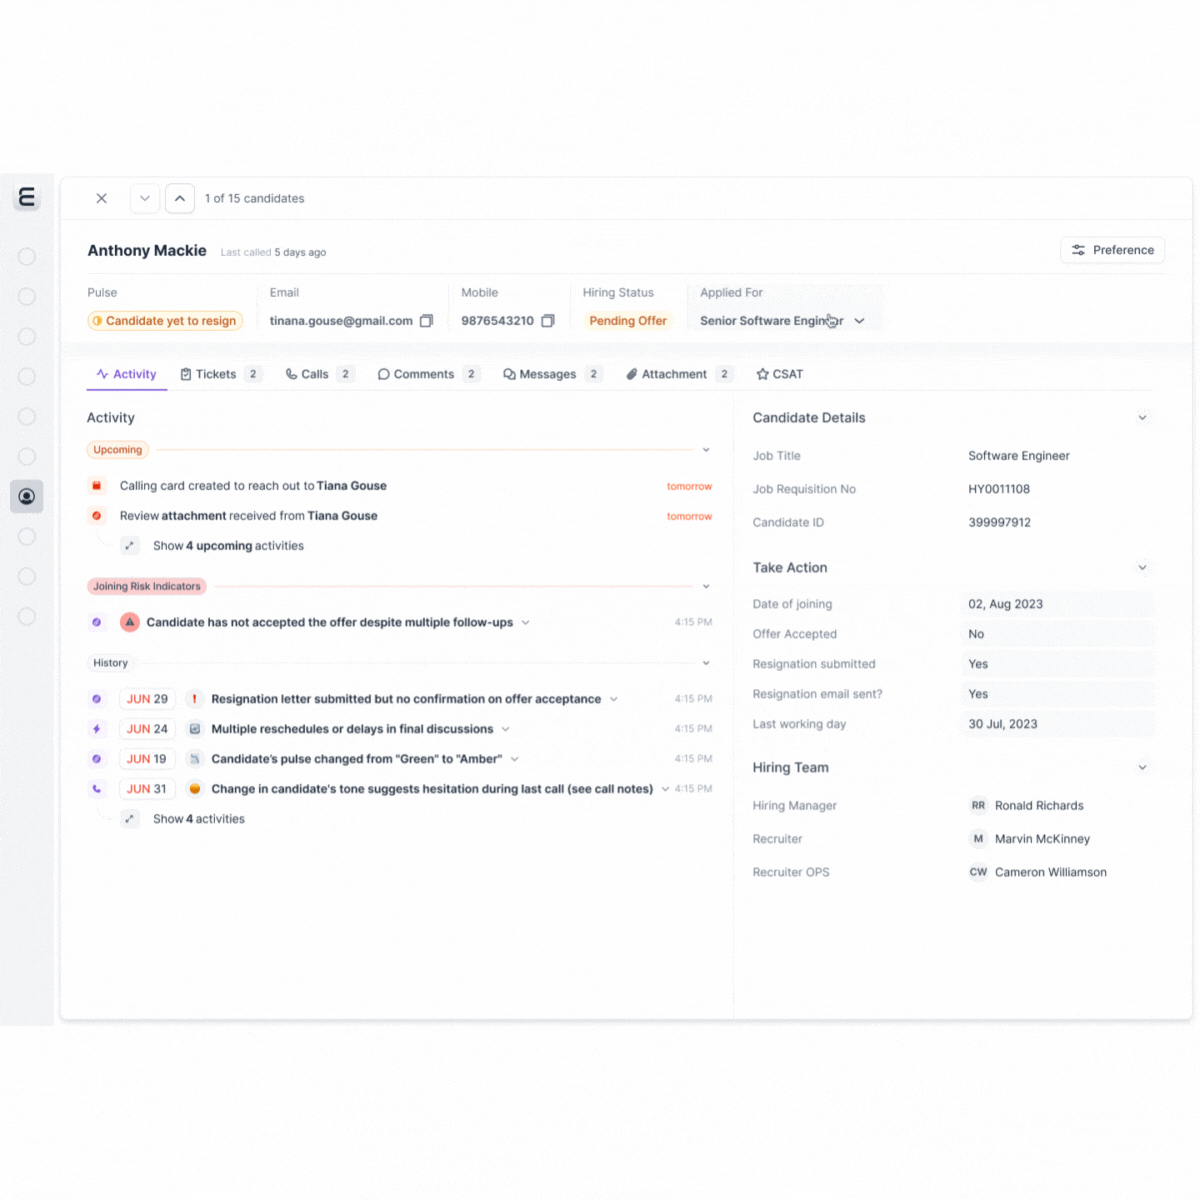Open the Applied For dropdown
Screen dimensions: 1200x1200
point(859,321)
